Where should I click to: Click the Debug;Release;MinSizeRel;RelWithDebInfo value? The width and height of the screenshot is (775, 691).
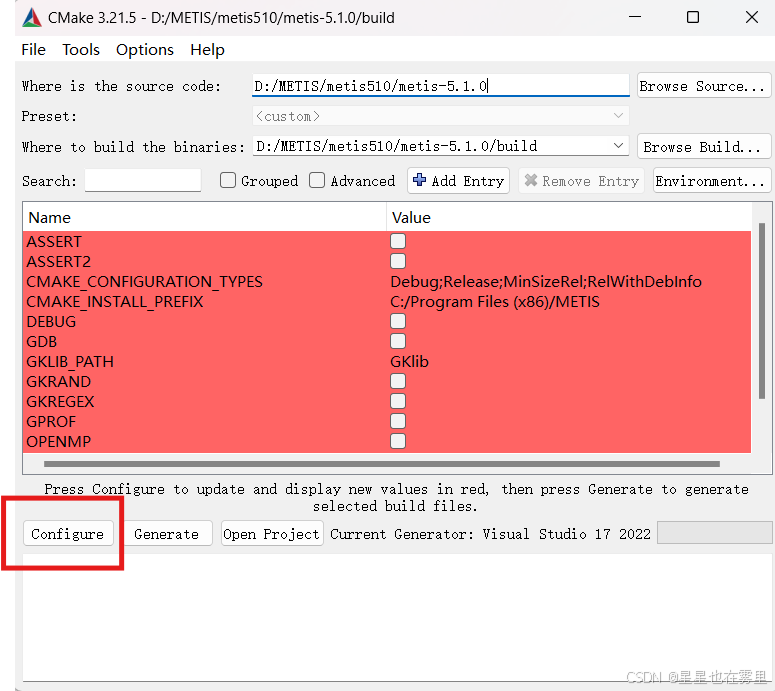546,282
